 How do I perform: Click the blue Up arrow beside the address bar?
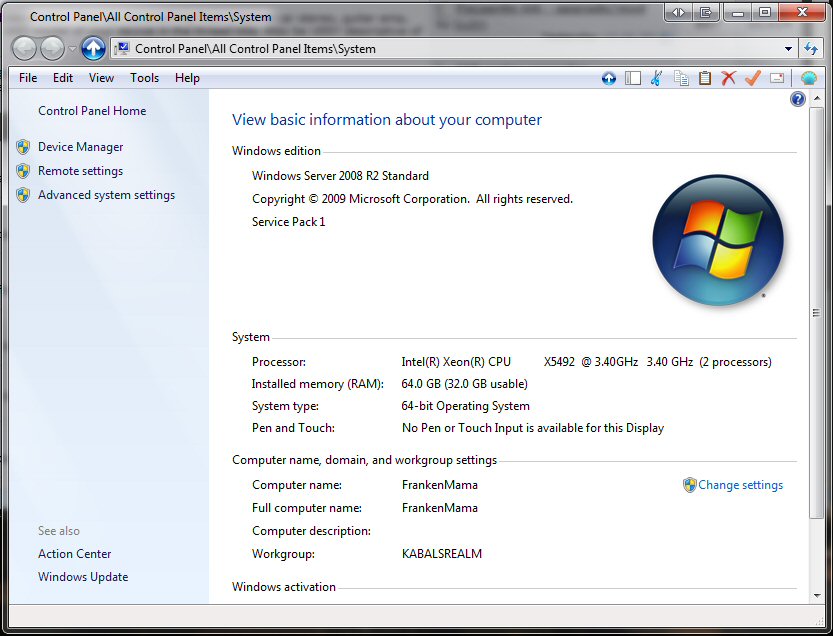(93, 48)
